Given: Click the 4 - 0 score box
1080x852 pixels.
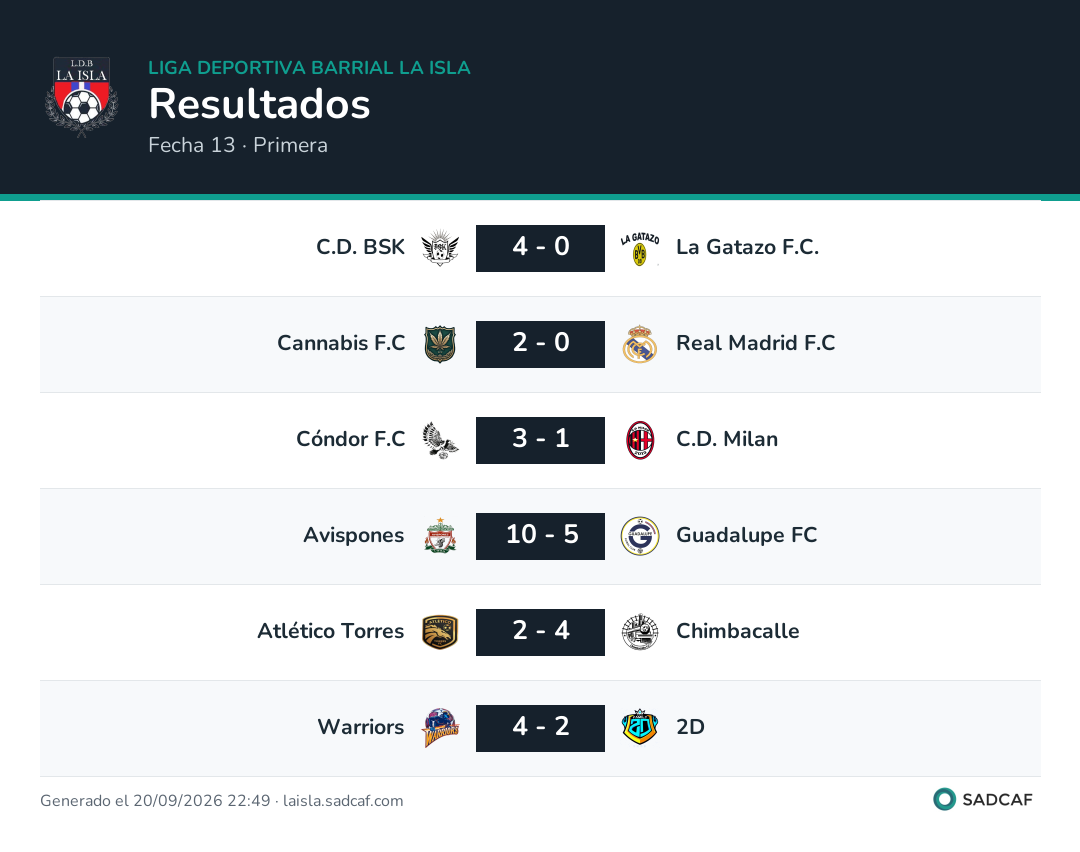Looking at the screenshot, I should [x=541, y=248].
